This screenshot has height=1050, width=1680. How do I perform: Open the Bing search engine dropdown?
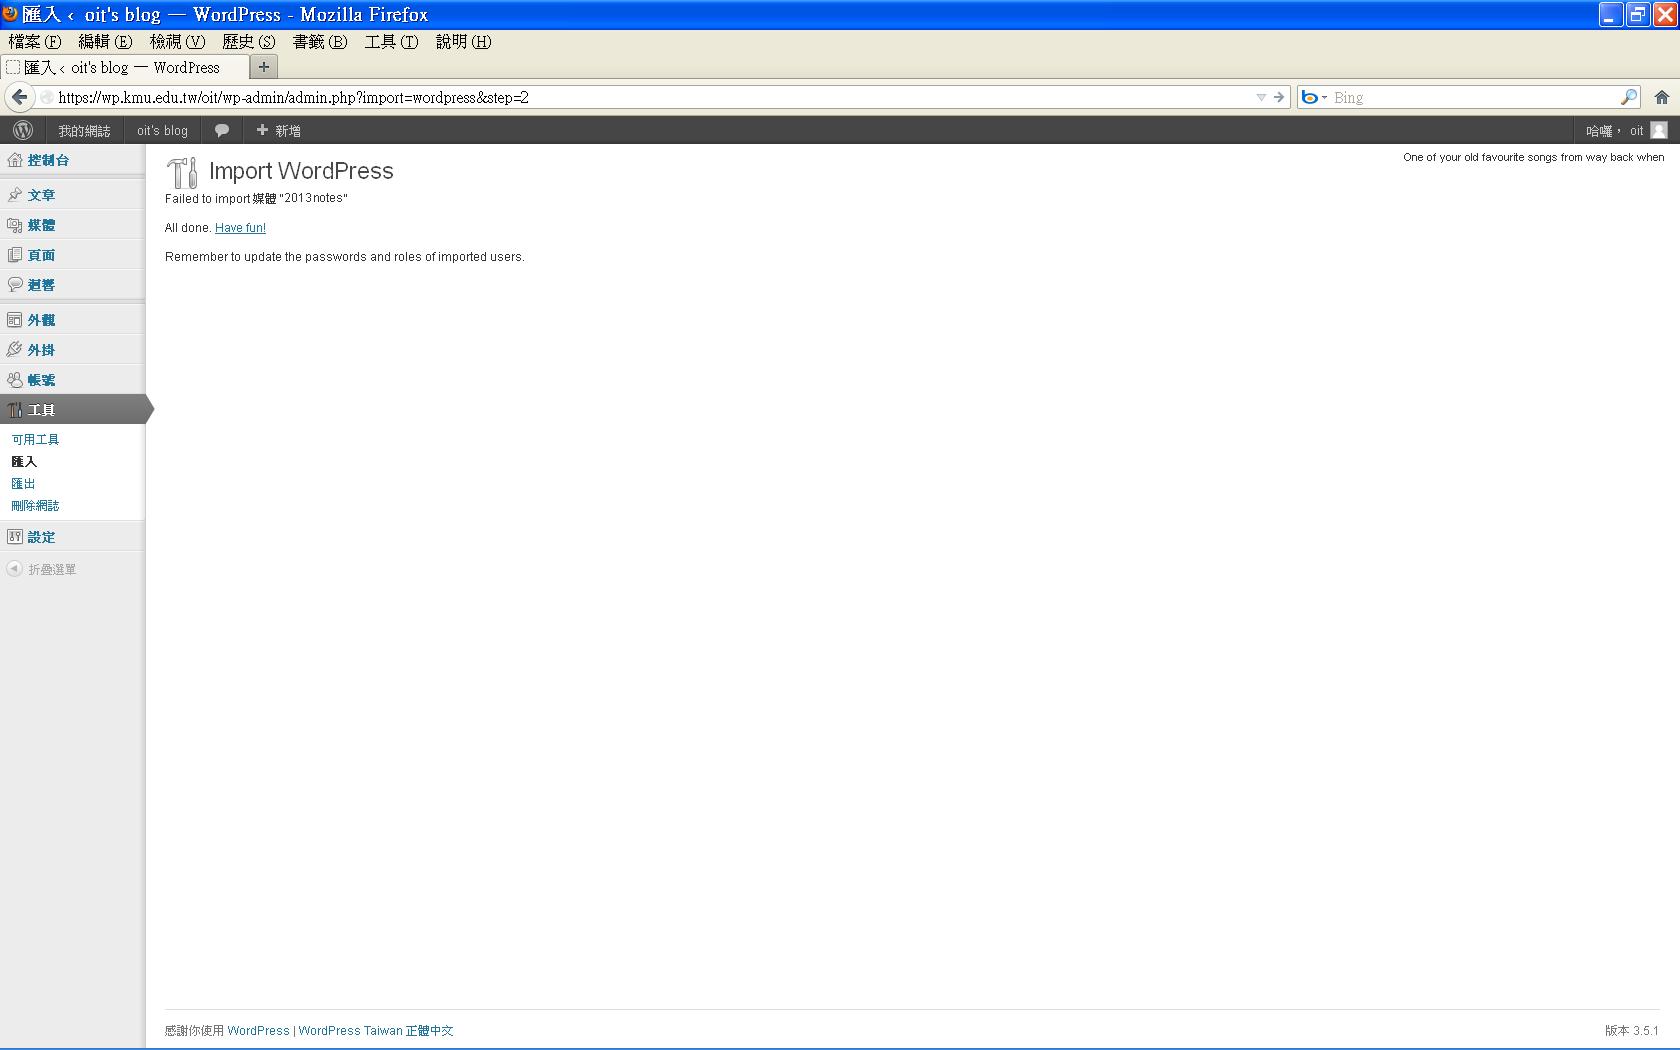pos(1314,97)
